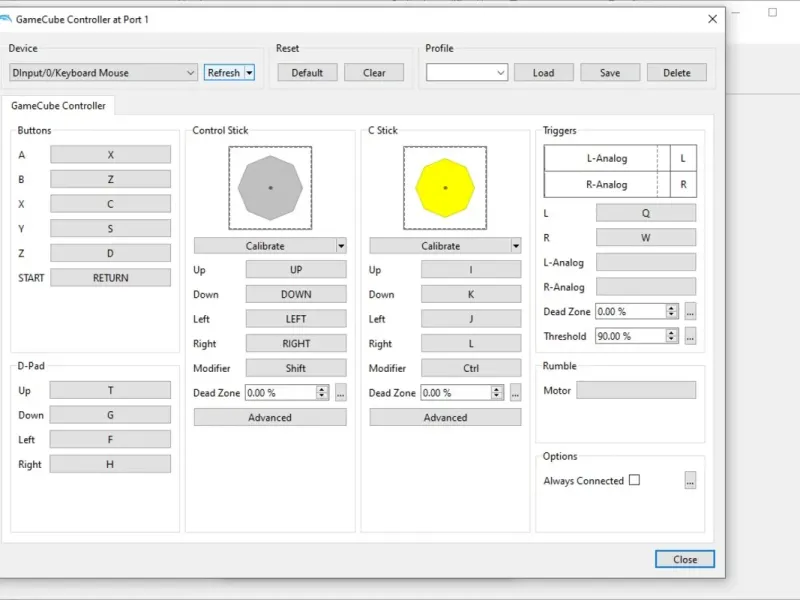The height and width of the screenshot is (600, 800).
Task: Open C Stick Dead Zone ellipsis button
Action: pyautogui.click(x=515, y=393)
